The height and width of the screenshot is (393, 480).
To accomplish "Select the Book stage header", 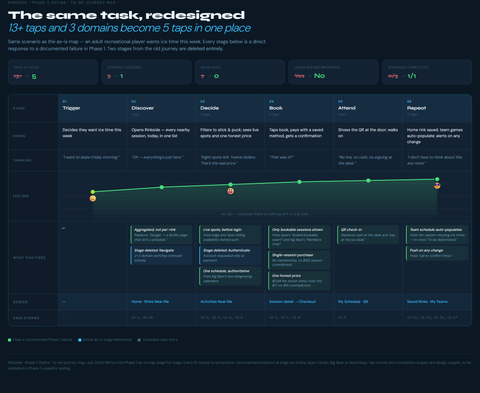I will (x=299, y=108).
